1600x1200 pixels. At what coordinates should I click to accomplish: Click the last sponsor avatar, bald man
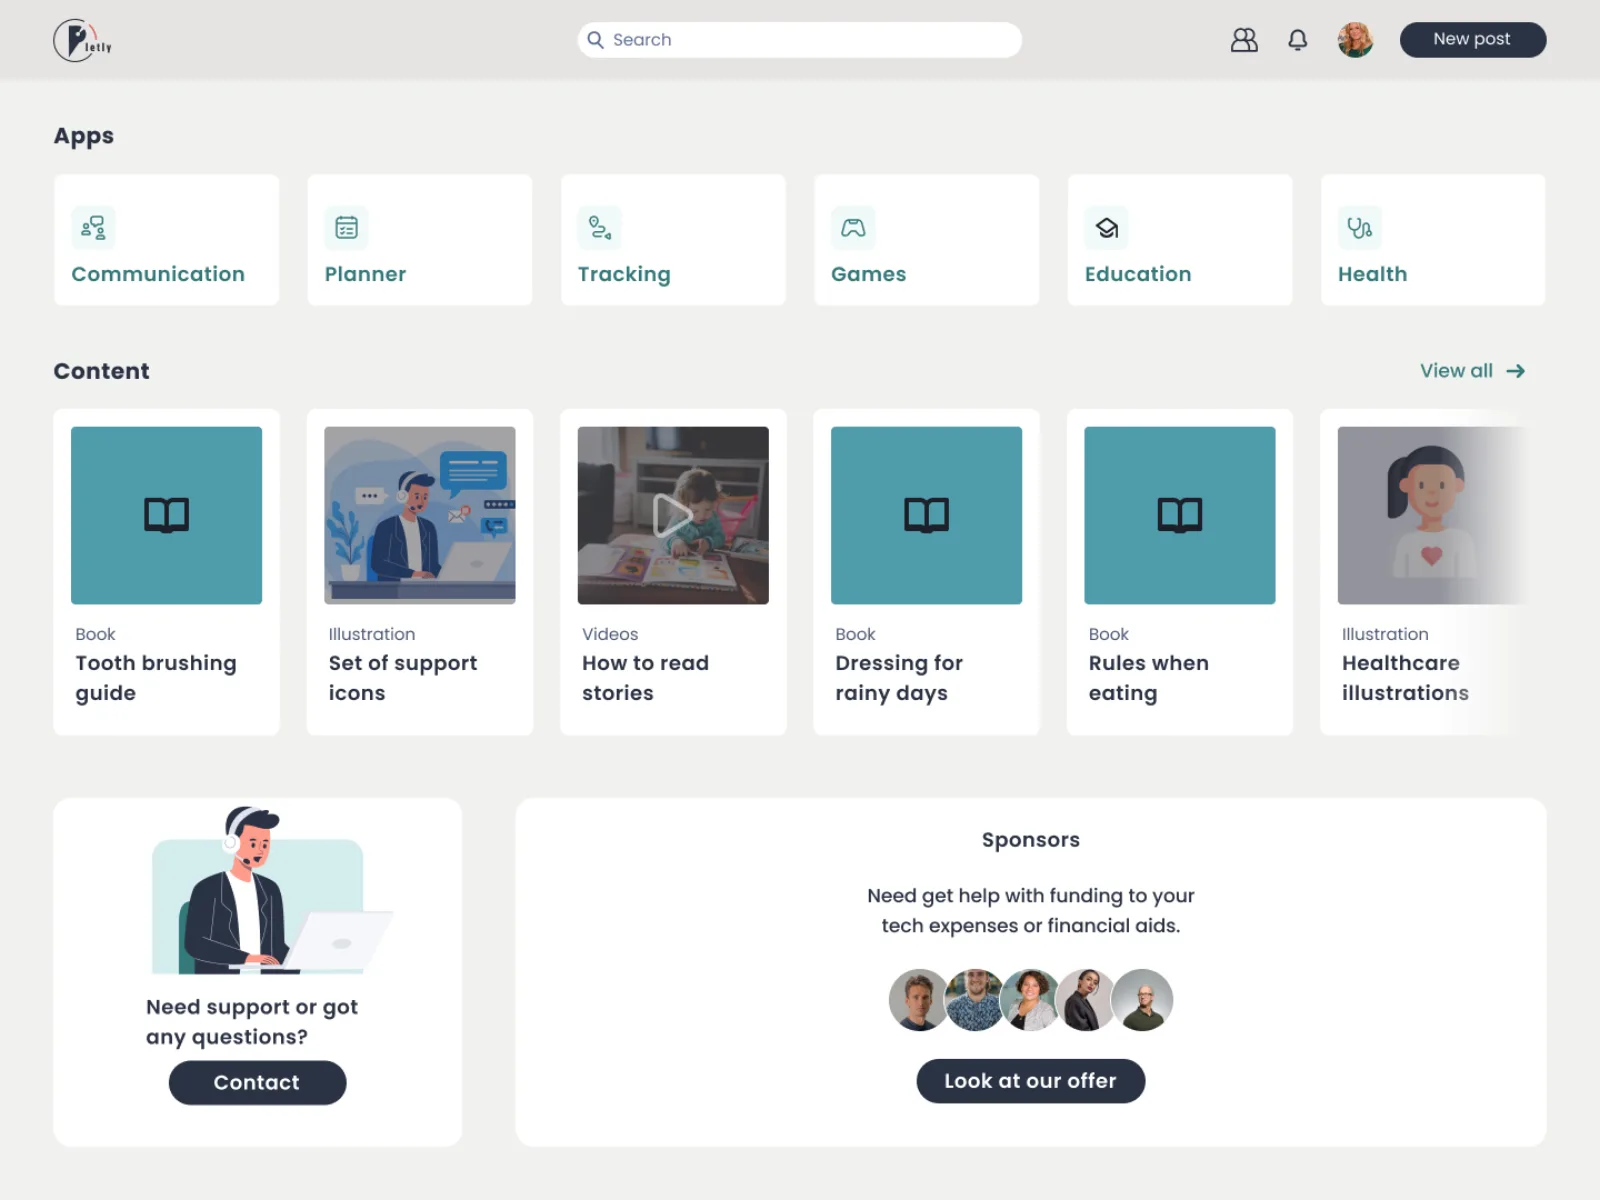(1143, 1000)
